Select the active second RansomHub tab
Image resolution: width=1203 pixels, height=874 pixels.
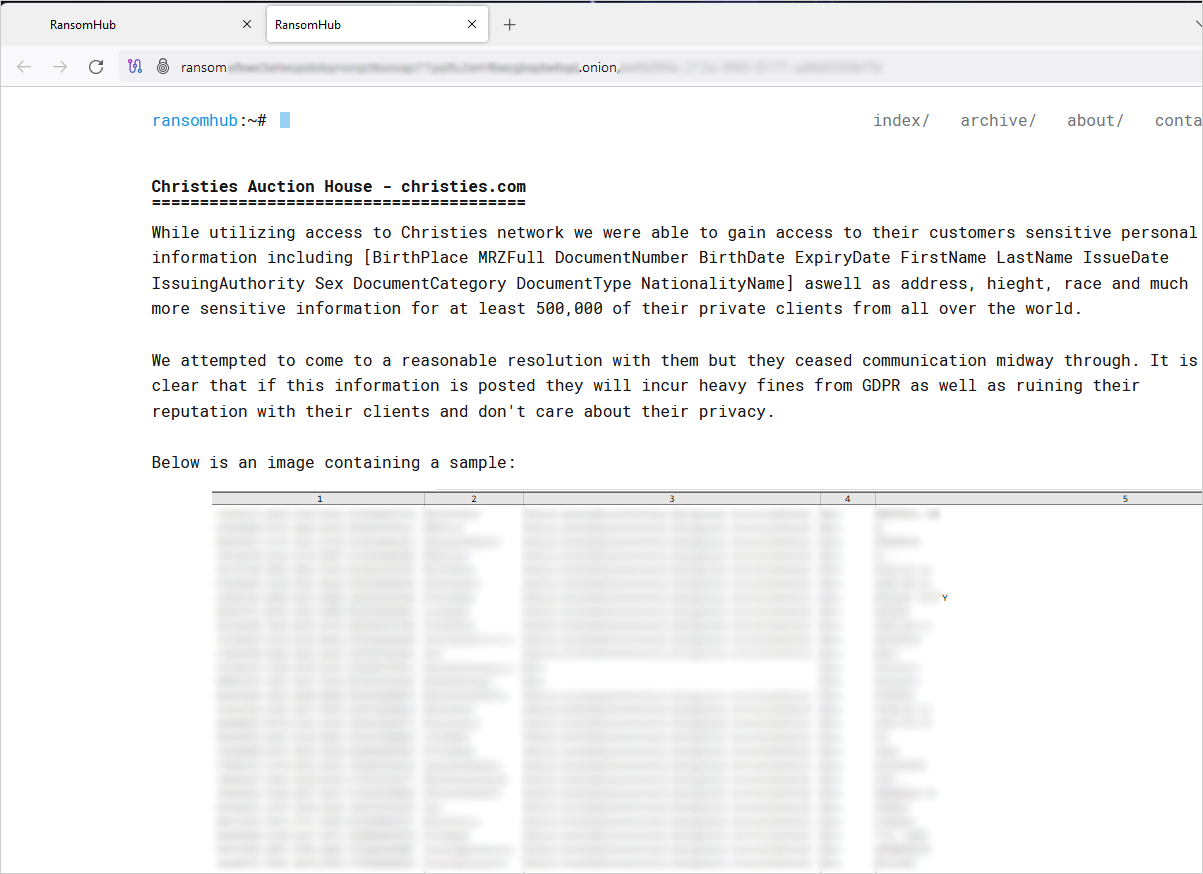360,25
